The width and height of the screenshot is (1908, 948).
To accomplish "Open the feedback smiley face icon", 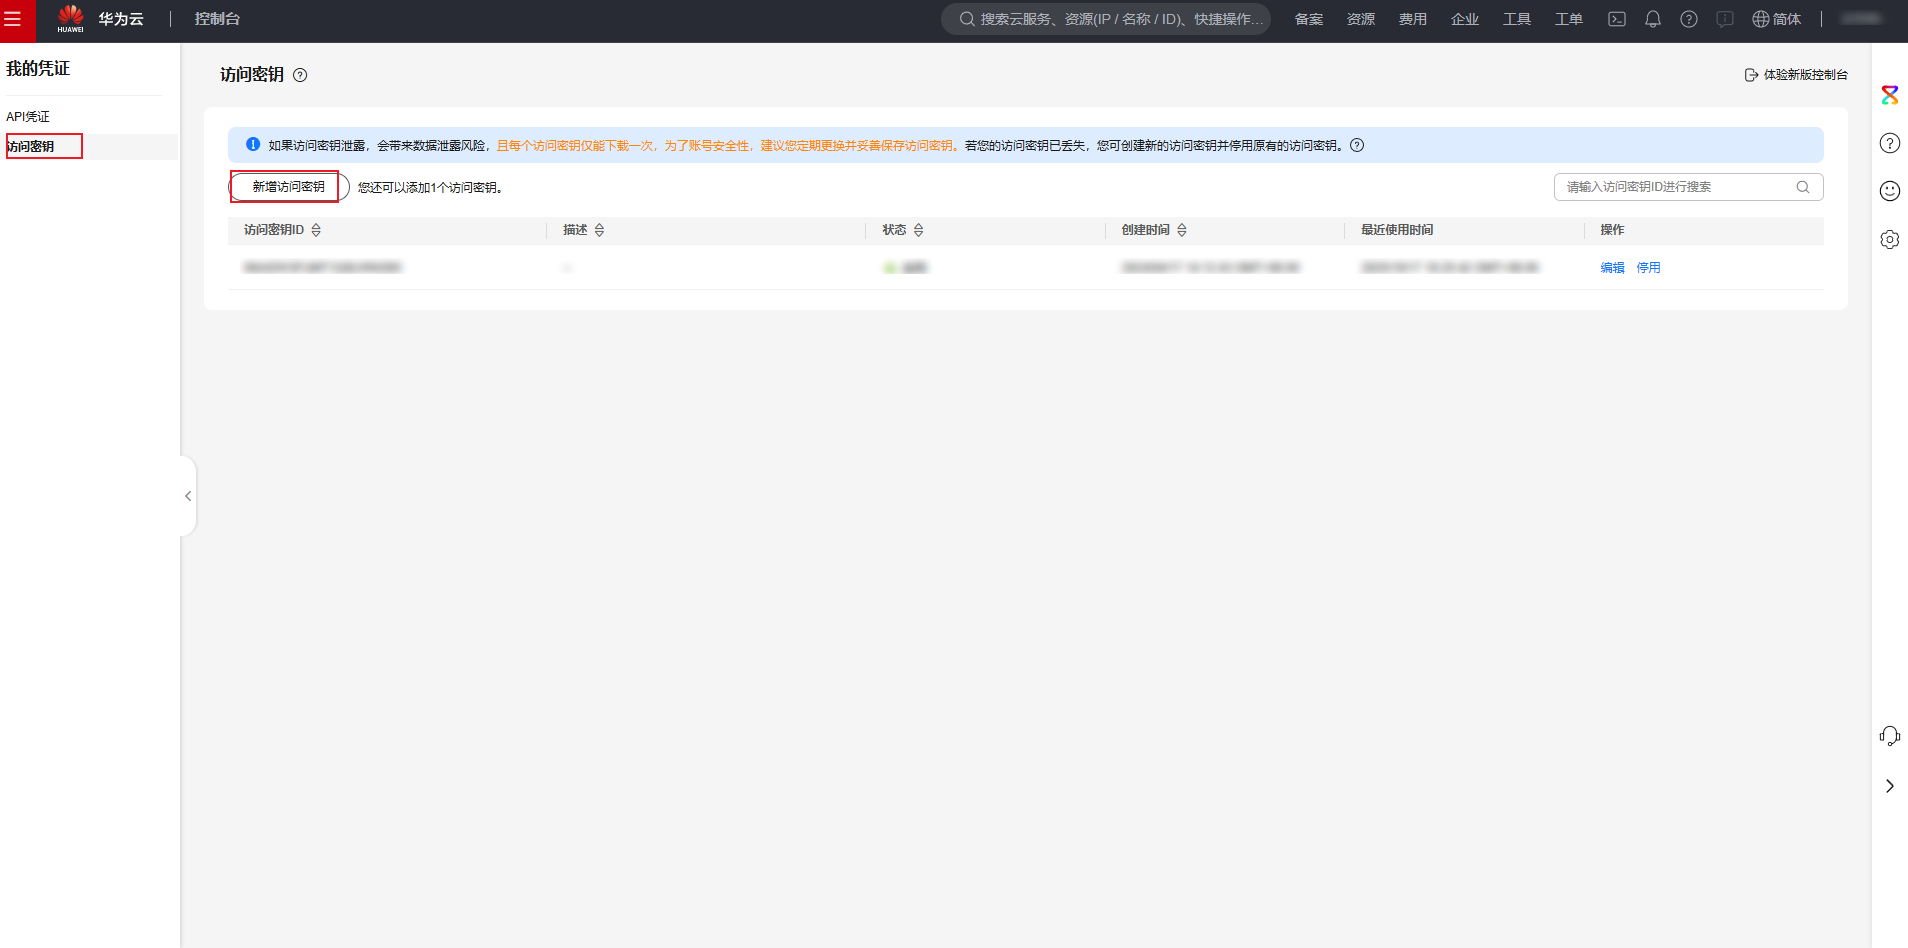I will pyautogui.click(x=1889, y=191).
